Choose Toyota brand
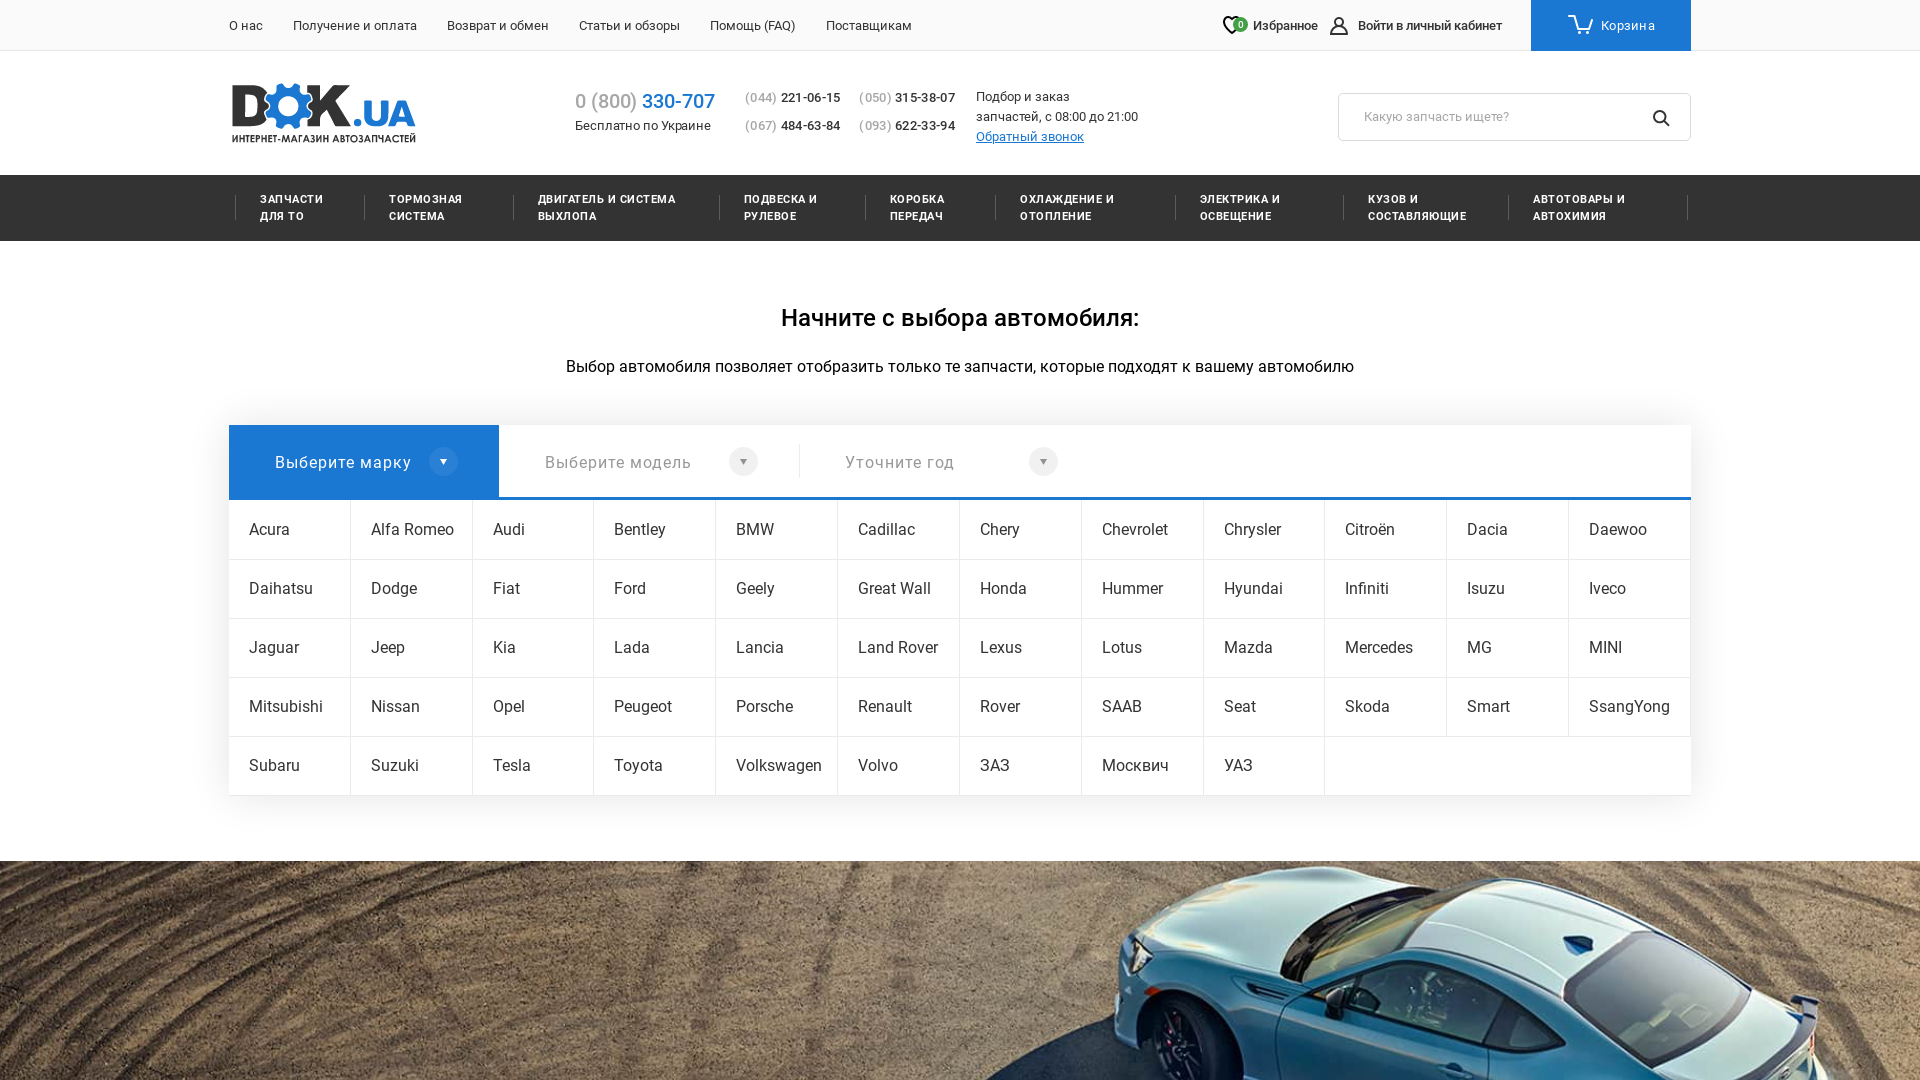Screen dimensions: 1920x1080 655,765
